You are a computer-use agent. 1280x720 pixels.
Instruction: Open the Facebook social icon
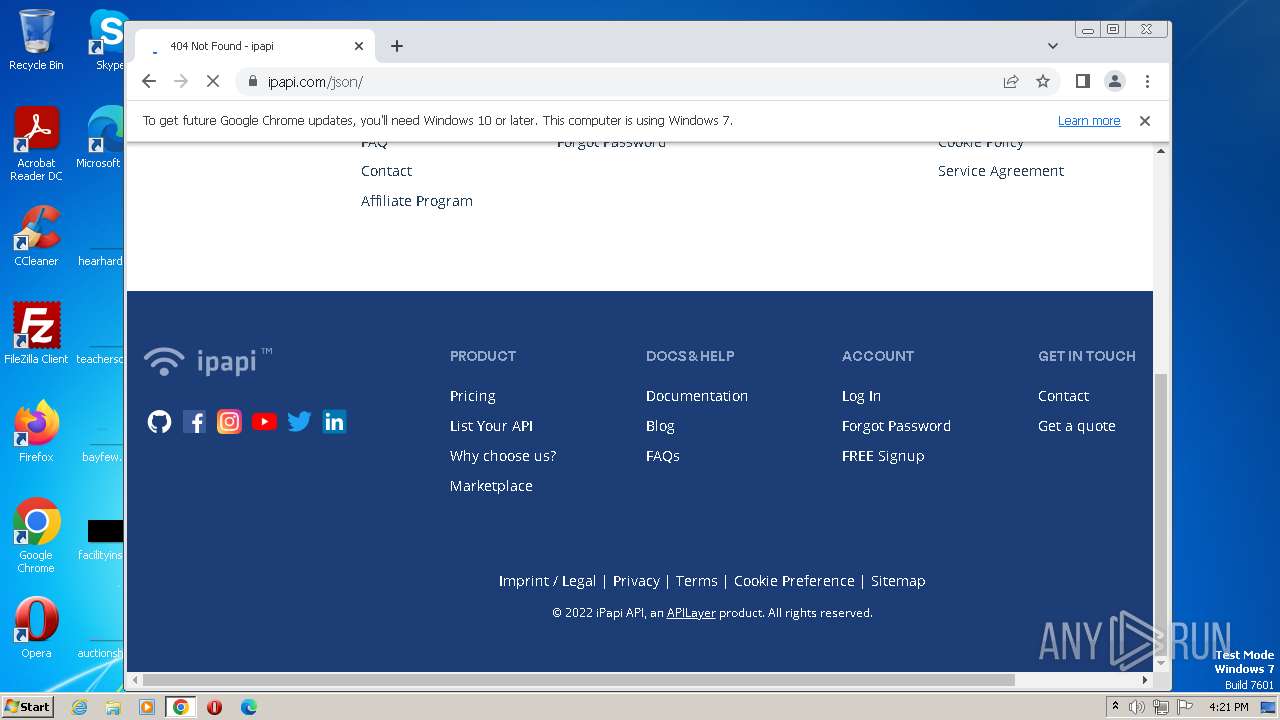click(x=195, y=422)
